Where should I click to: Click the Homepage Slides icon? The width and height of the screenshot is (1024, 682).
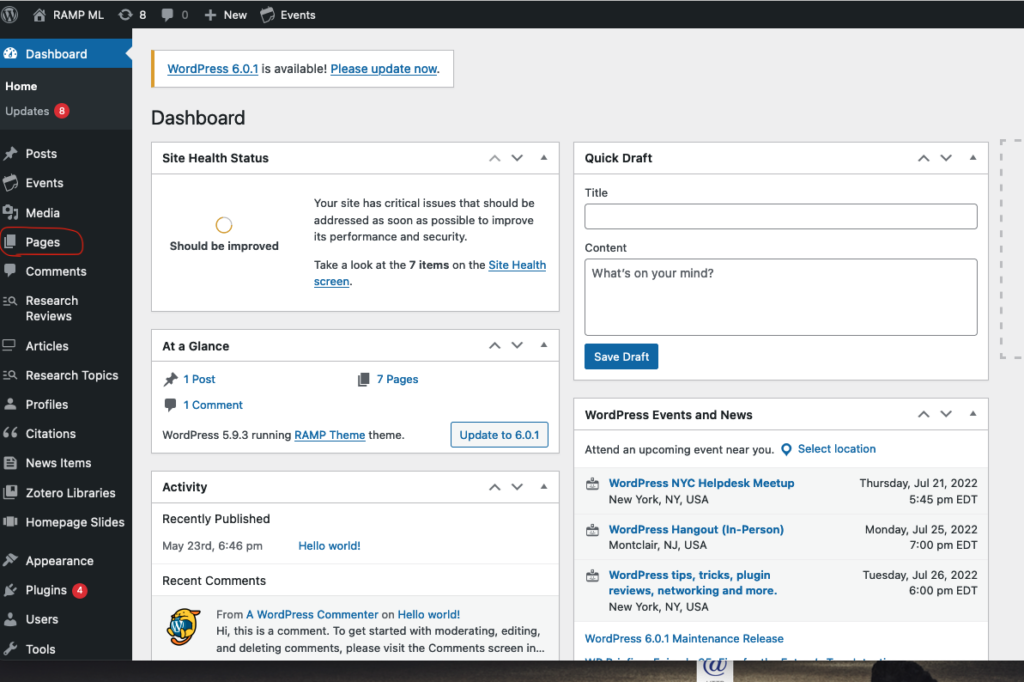pos(10,521)
